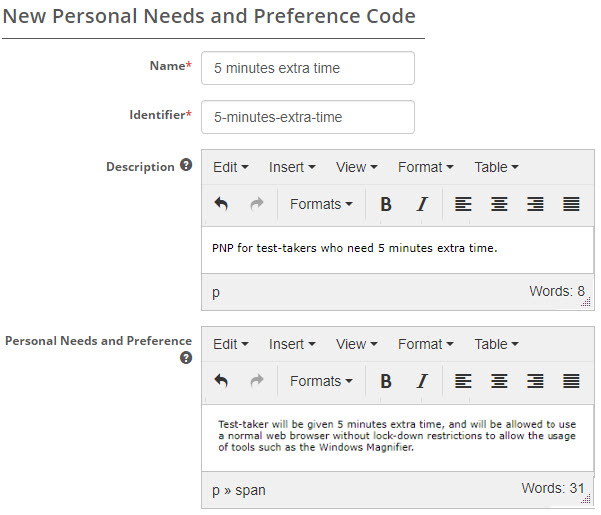Click the Identifier input field
The image size is (601, 515).
pos(307,117)
